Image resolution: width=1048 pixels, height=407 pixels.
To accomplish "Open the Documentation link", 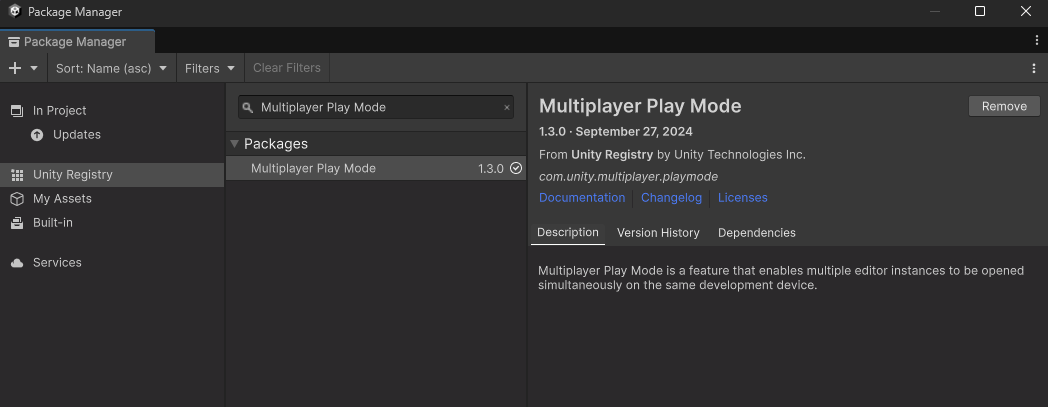I will click(581, 197).
